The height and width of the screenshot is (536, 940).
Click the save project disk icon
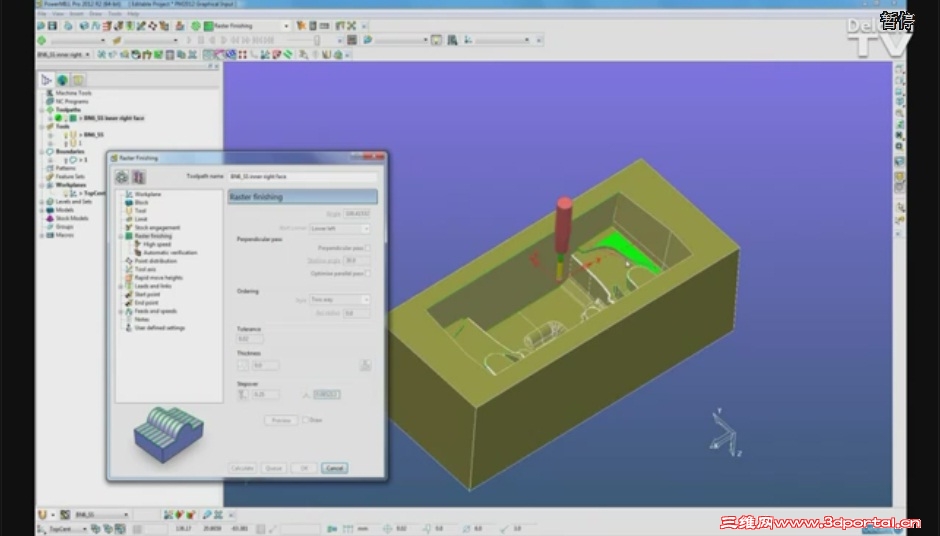click(52, 26)
